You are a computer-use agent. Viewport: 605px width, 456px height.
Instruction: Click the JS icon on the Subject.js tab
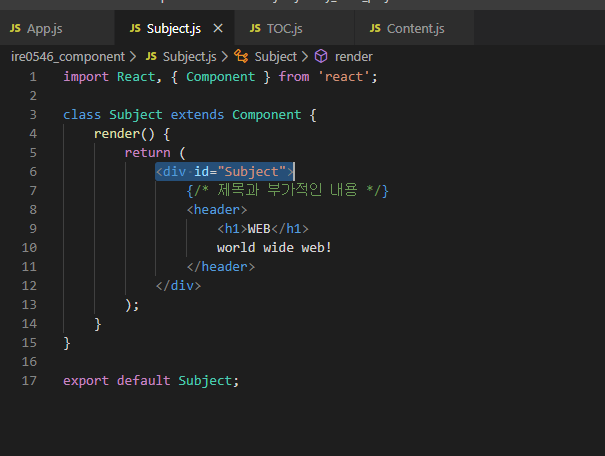(135, 28)
